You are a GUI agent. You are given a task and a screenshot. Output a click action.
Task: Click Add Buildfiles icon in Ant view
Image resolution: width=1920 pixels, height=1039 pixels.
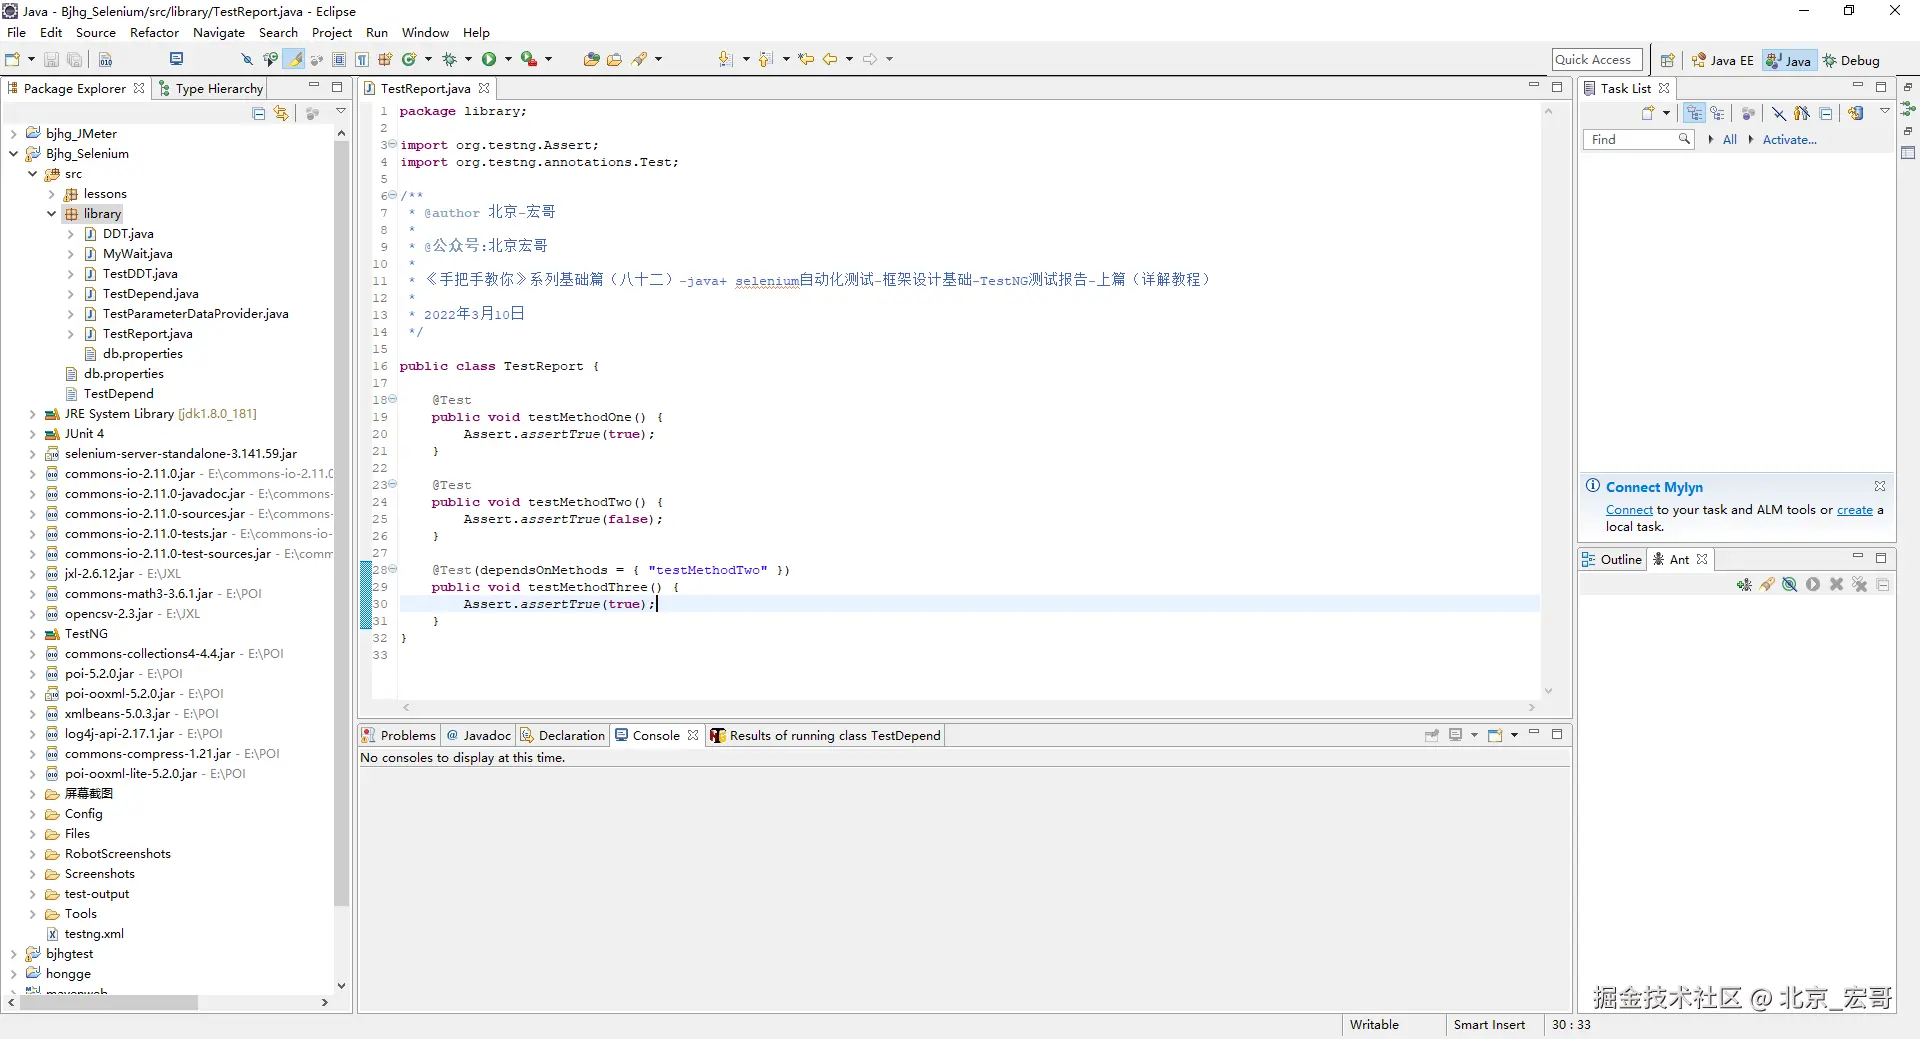coord(1744,585)
